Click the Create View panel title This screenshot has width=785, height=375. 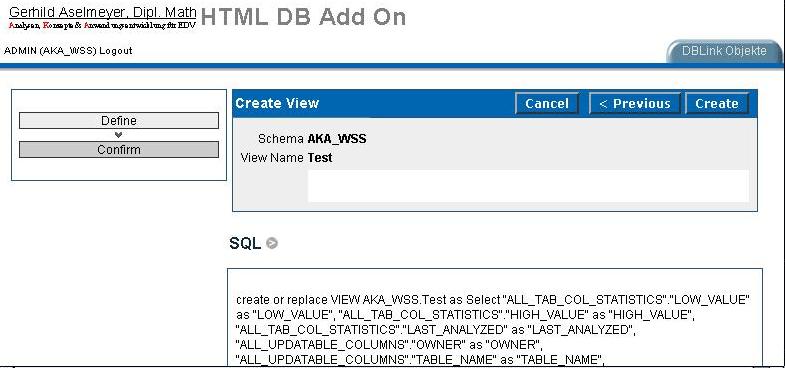[x=277, y=103]
